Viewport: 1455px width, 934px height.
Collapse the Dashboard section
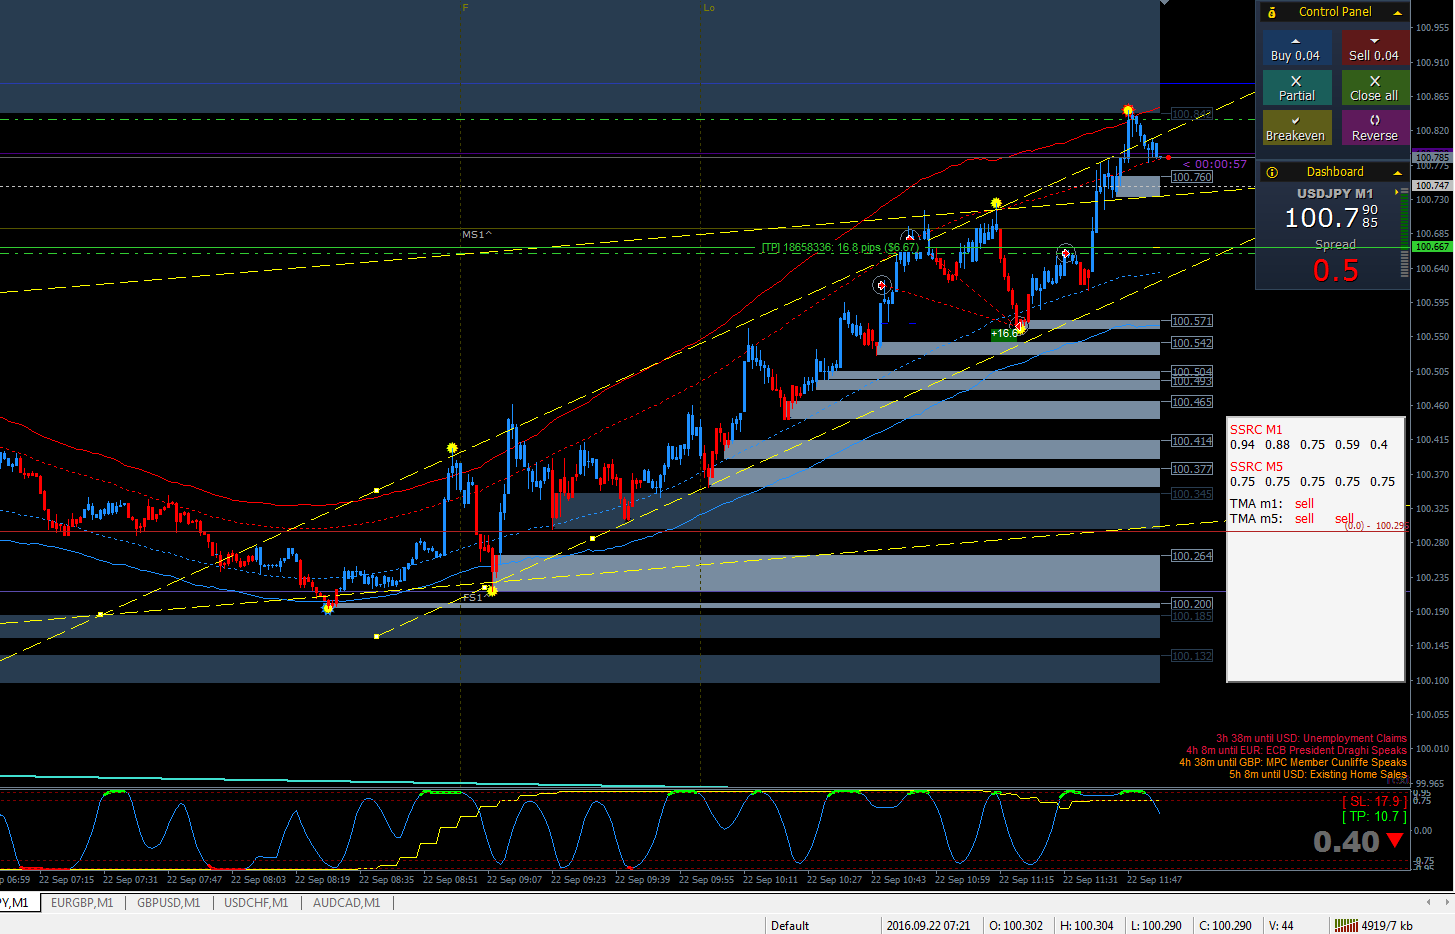pos(1397,173)
